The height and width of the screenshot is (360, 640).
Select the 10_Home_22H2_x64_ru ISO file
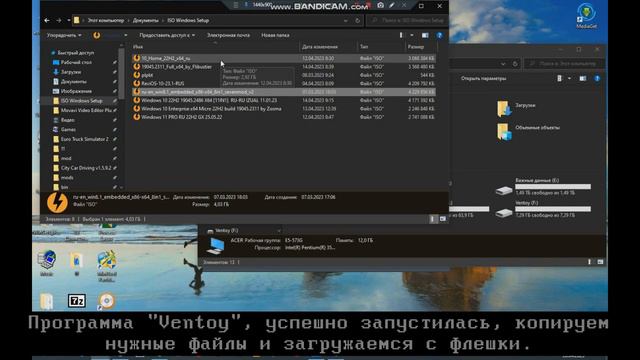coord(284,58)
